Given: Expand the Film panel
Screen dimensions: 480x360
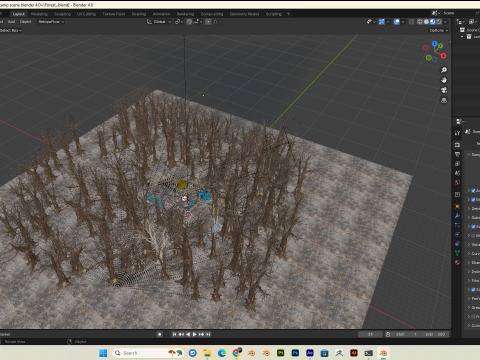Looking at the screenshot, I should pos(473,281).
